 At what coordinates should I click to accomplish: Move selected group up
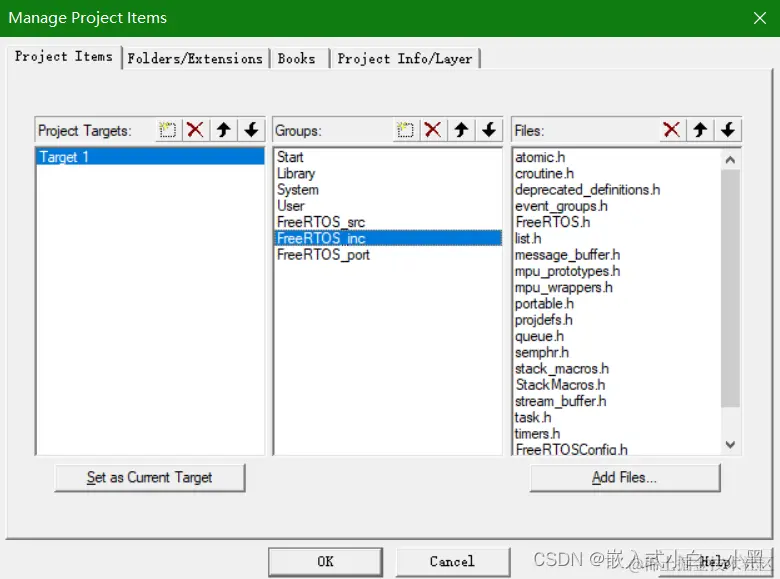tap(461, 130)
